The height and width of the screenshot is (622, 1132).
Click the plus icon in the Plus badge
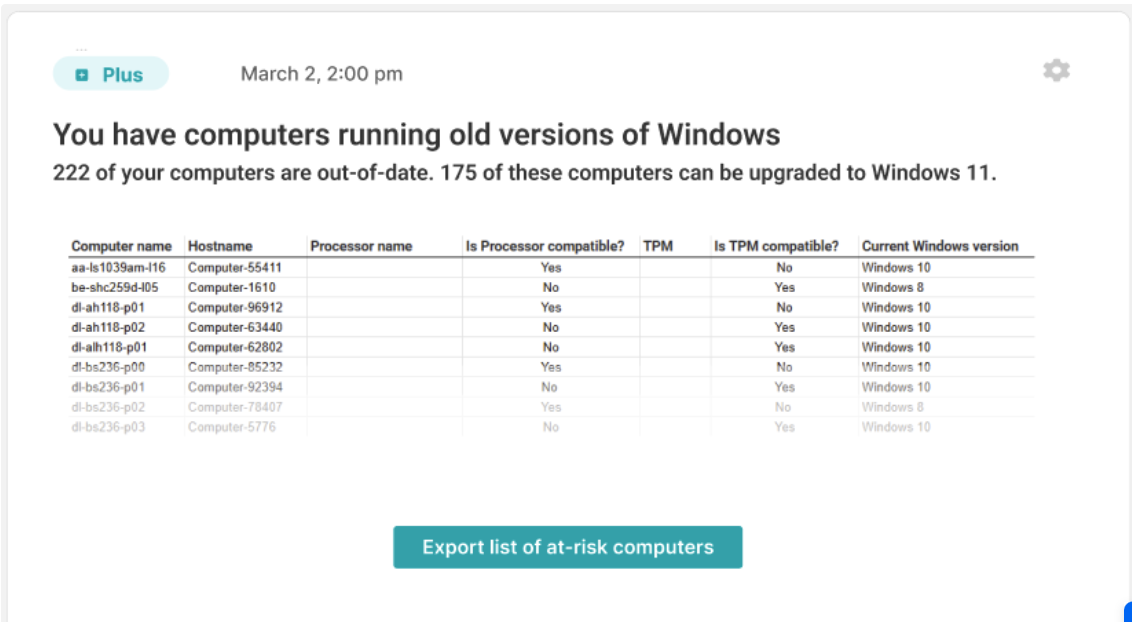pyautogui.click(x=82, y=75)
